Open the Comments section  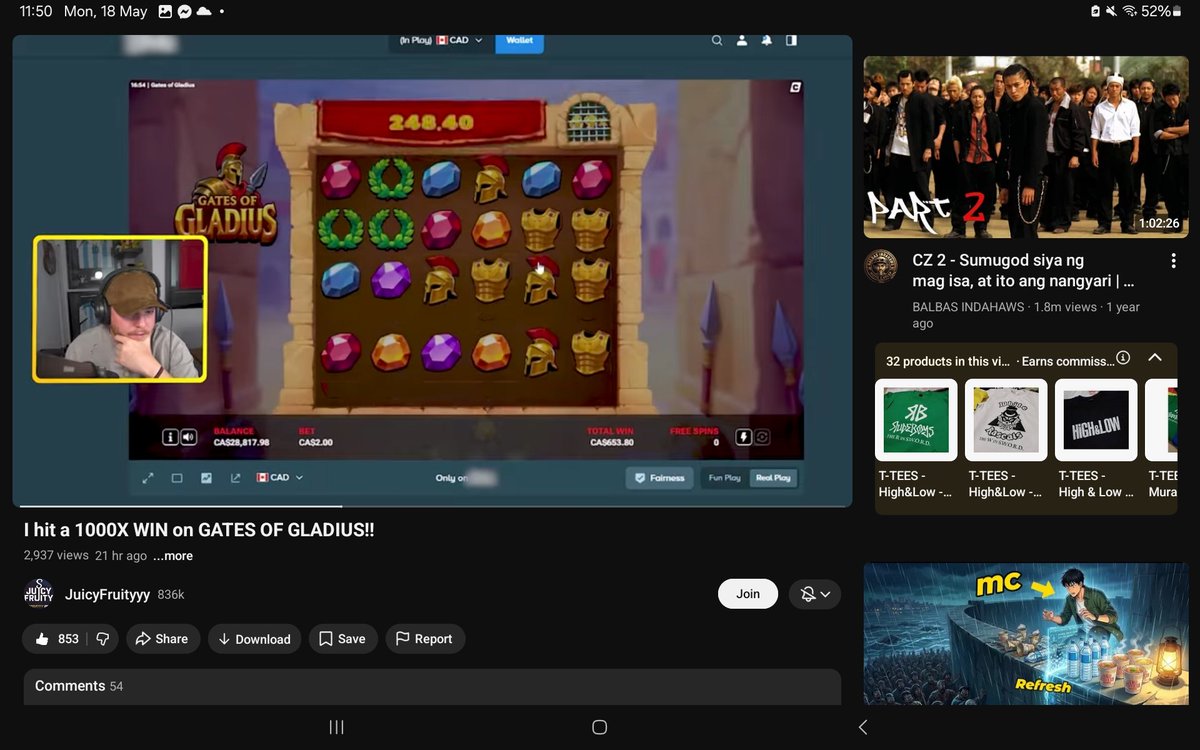click(432, 687)
